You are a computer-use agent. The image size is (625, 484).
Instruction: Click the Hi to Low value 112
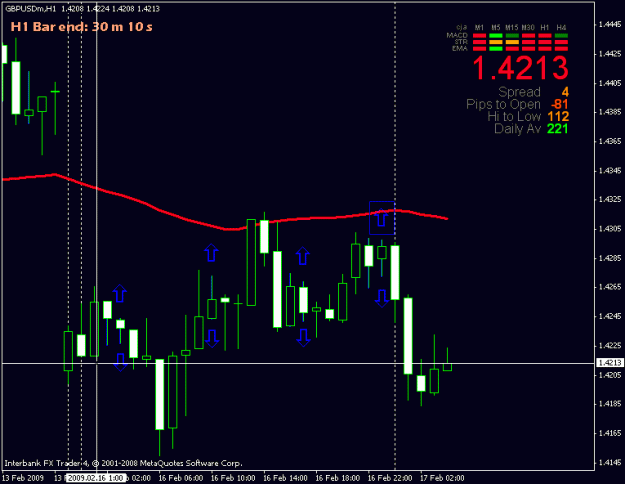[558, 117]
